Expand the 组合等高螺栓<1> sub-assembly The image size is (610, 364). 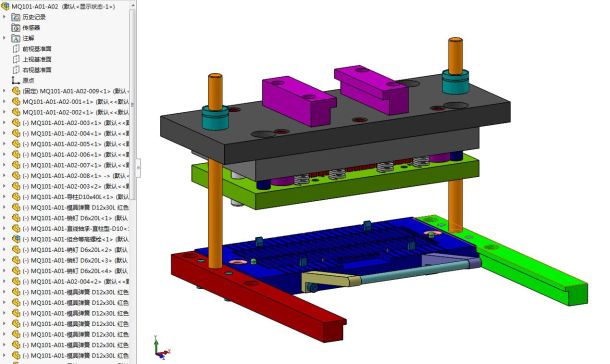[x=4, y=239]
